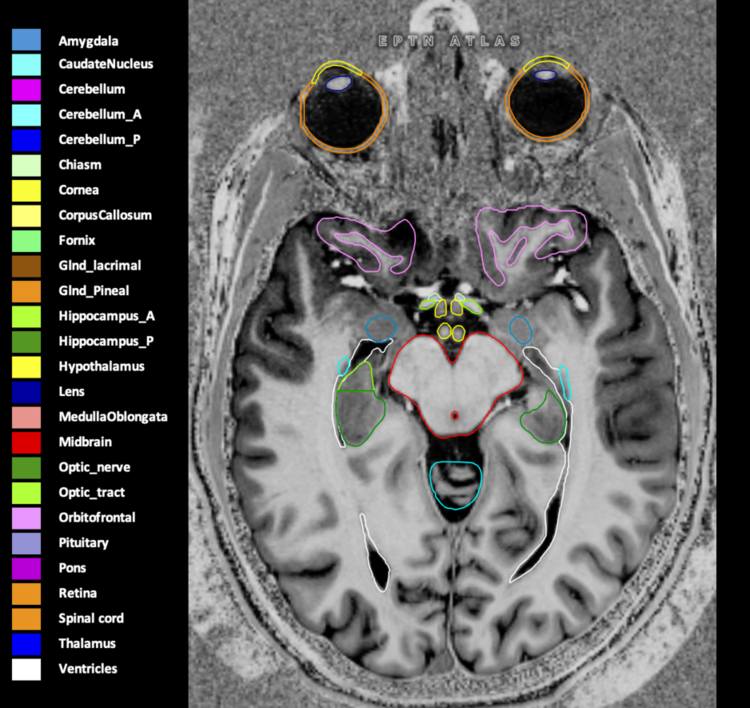Select the "Ventricles" label
The width and height of the screenshot is (750, 708).
coord(88,669)
